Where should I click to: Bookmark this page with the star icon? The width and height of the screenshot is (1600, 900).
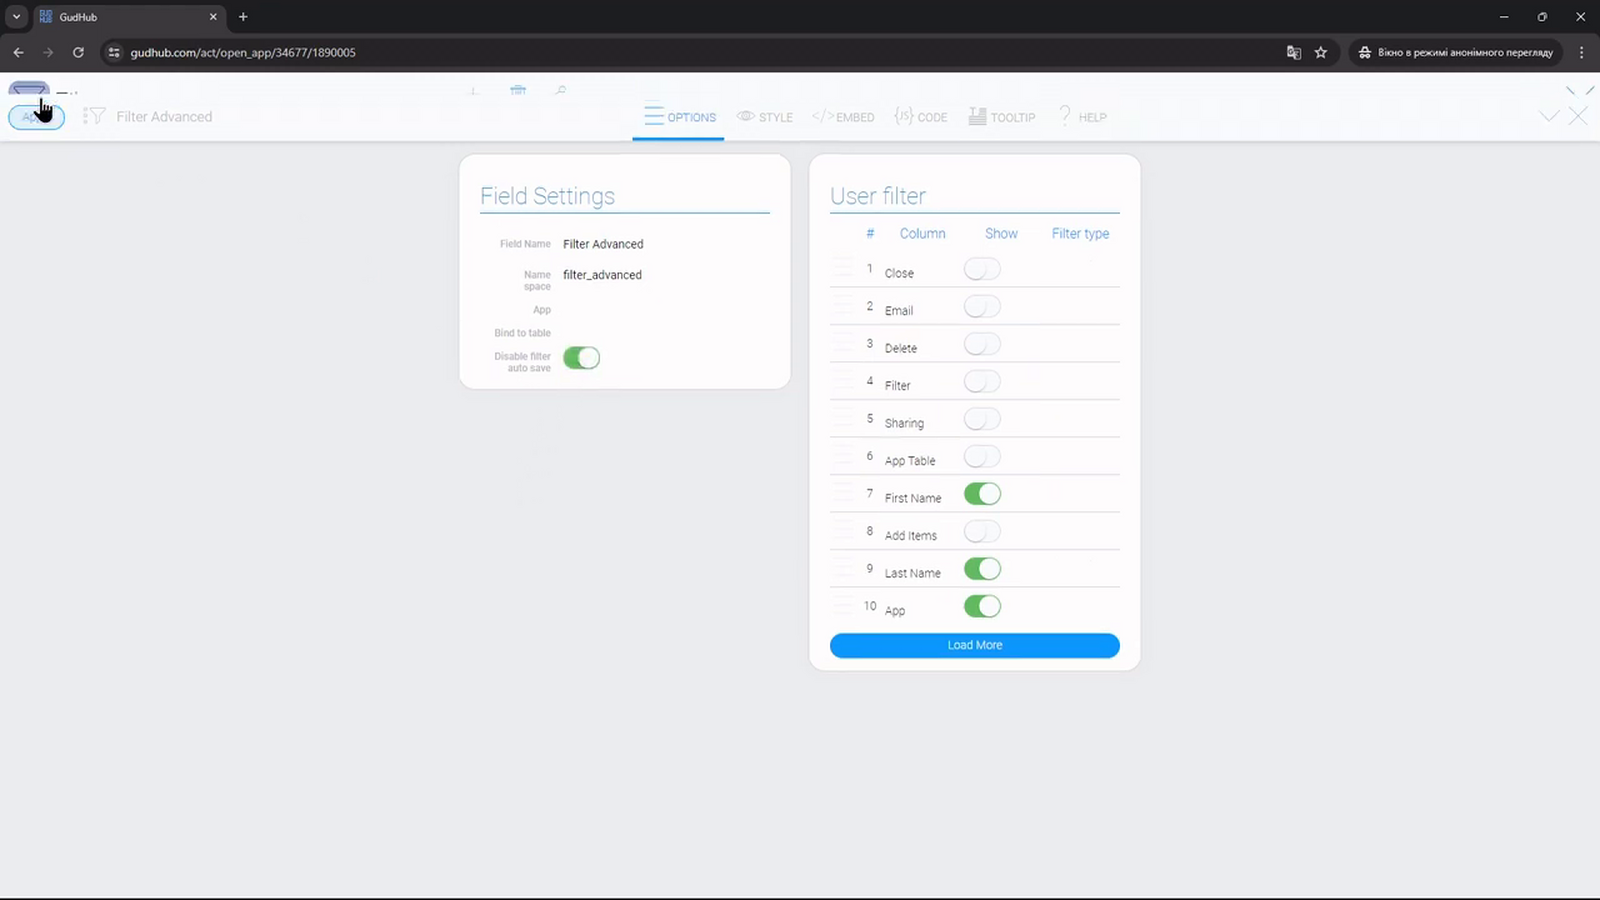pos(1321,52)
